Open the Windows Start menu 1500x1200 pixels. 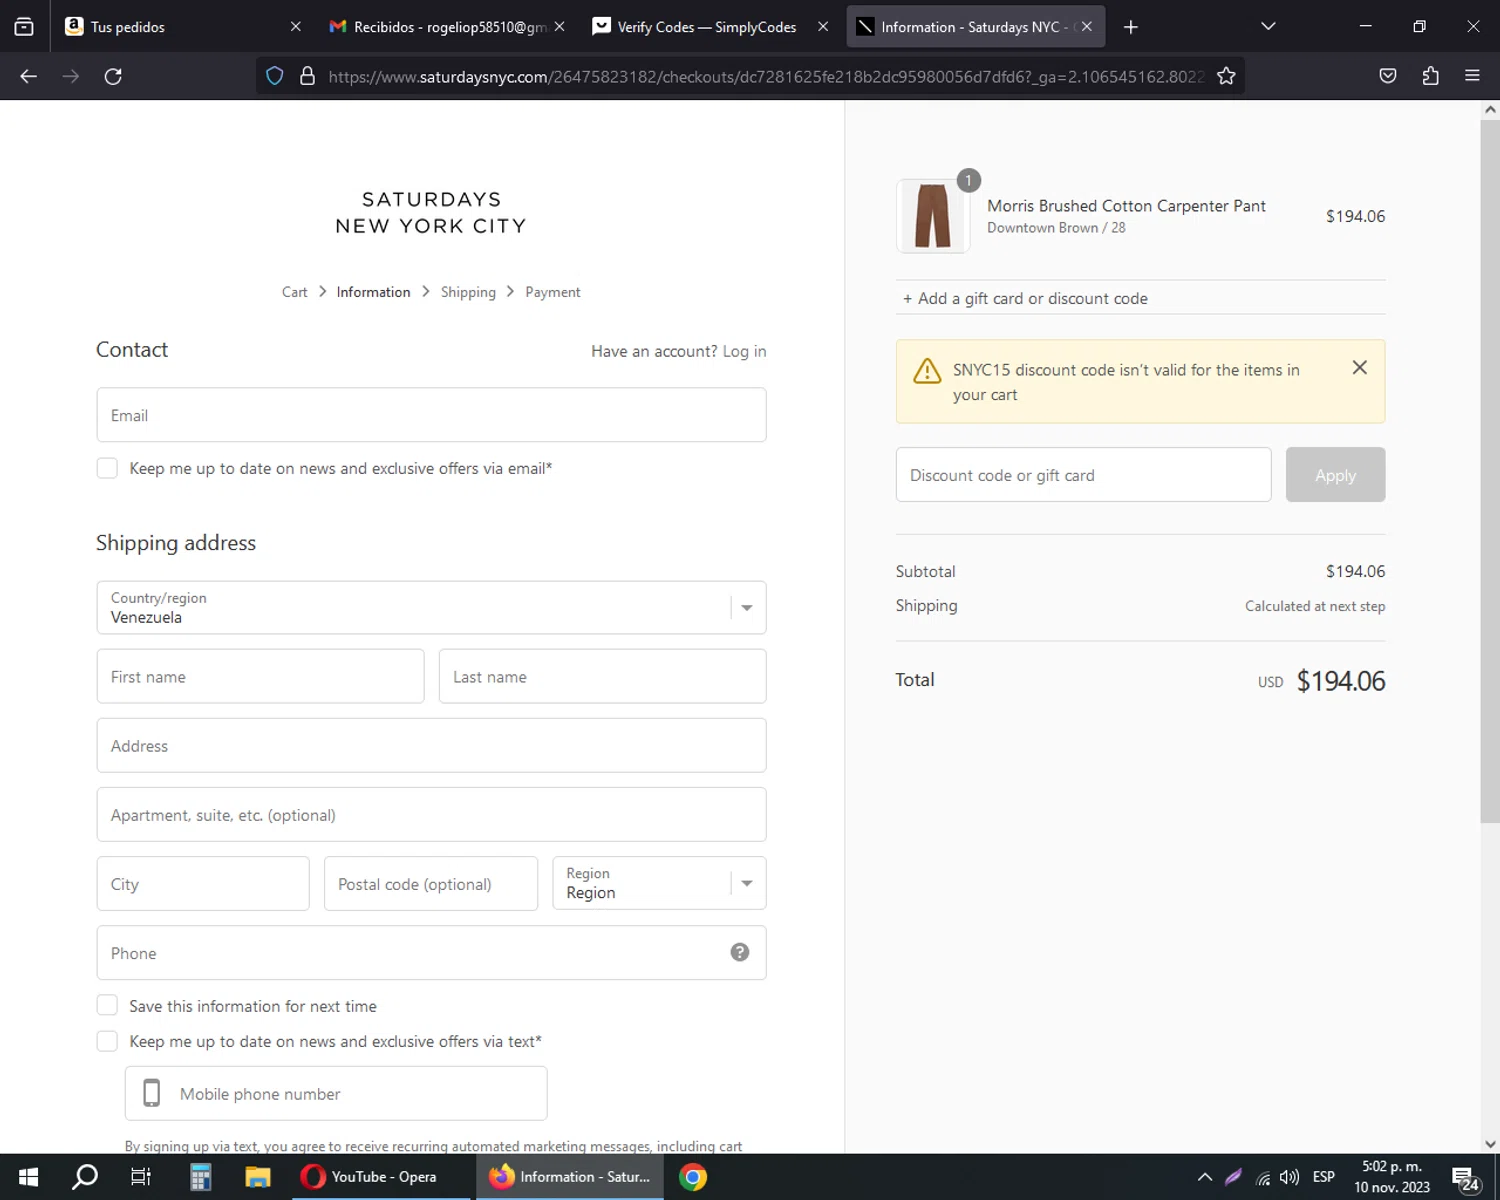pyautogui.click(x=28, y=1177)
